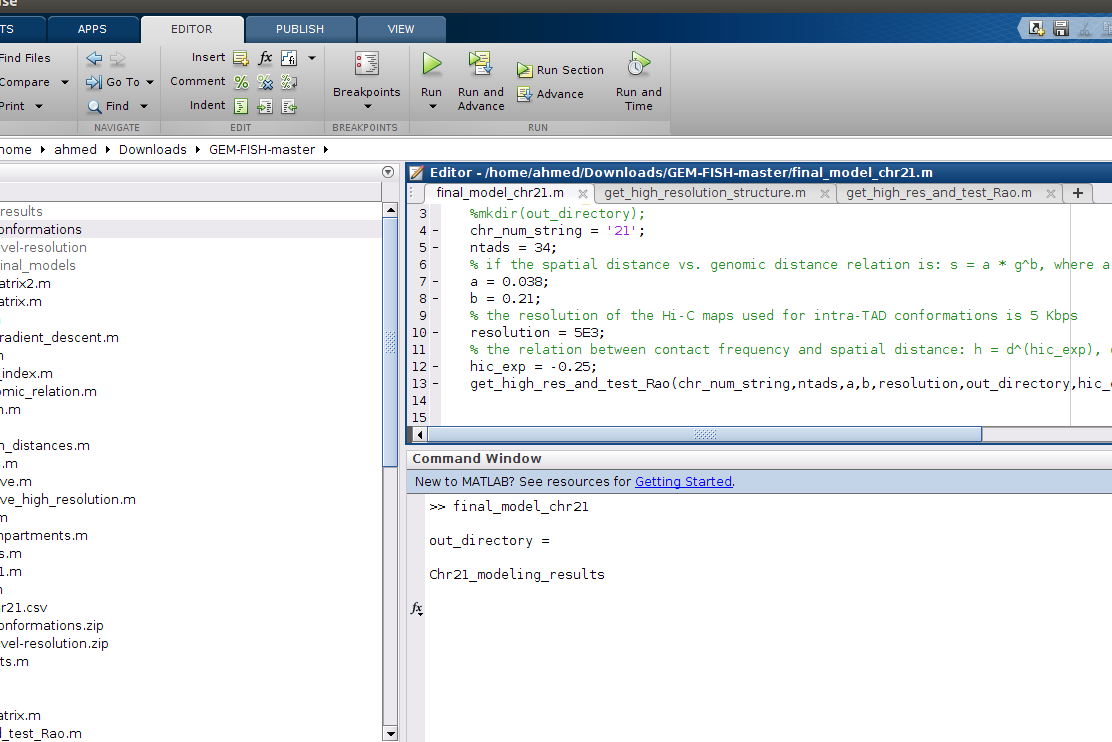Open the Run dropdown arrow
Viewport: 1112px width, 742px height.
(432, 107)
